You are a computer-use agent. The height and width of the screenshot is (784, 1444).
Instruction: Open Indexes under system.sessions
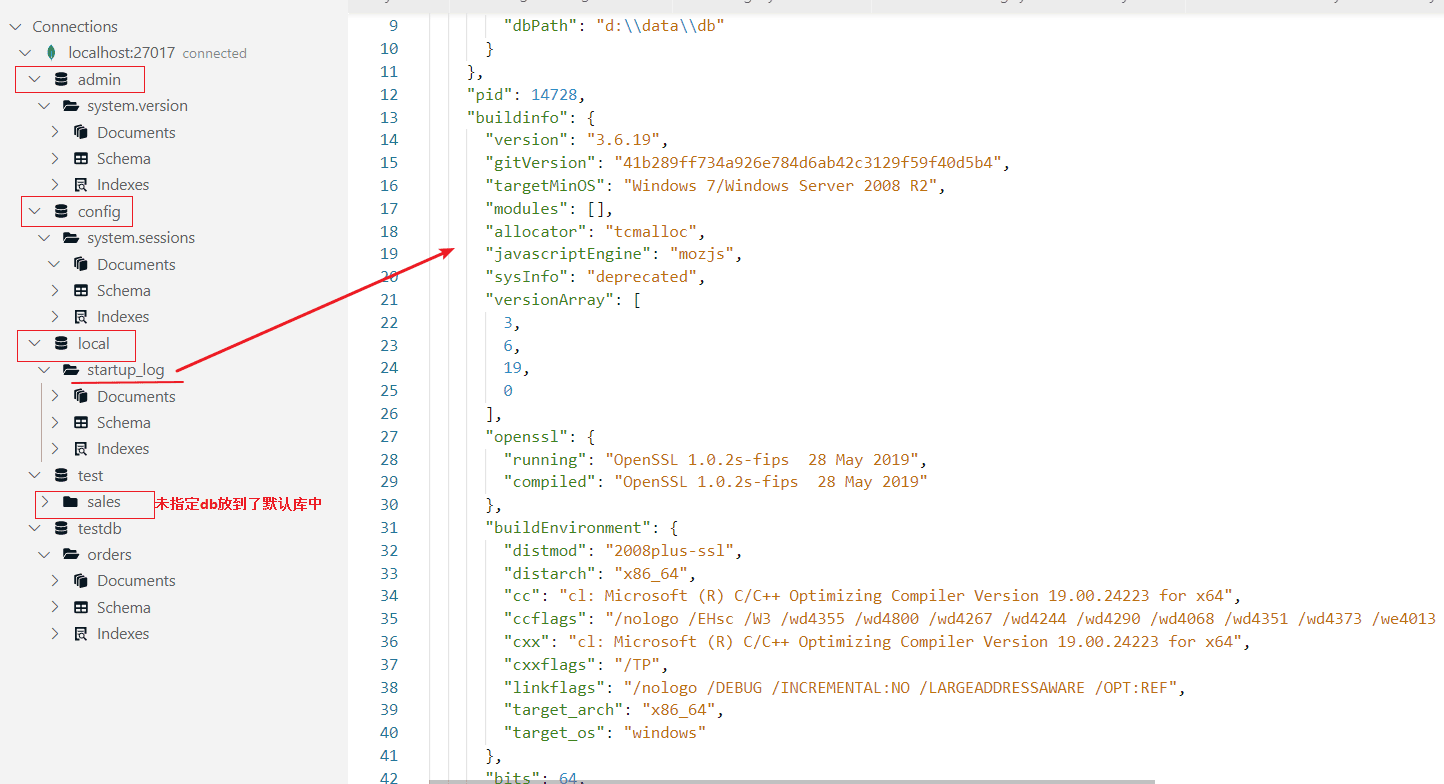[122, 317]
